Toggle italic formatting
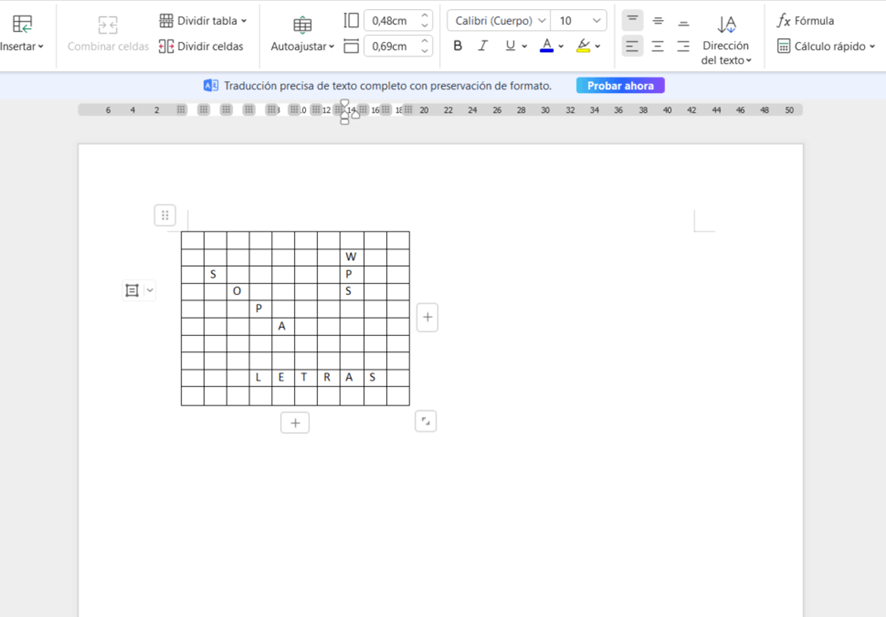Image resolution: width=886 pixels, height=617 pixels. click(x=483, y=46)
